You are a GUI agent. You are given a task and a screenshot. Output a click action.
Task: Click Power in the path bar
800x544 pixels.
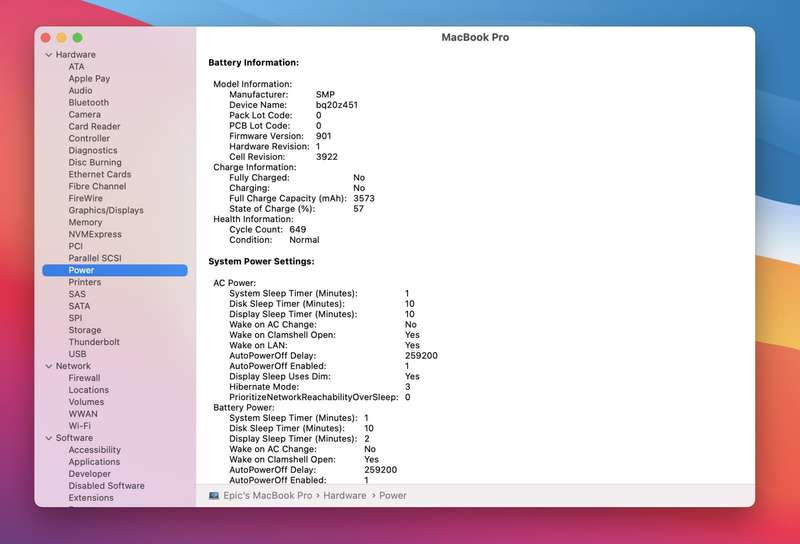pos(392,496)
